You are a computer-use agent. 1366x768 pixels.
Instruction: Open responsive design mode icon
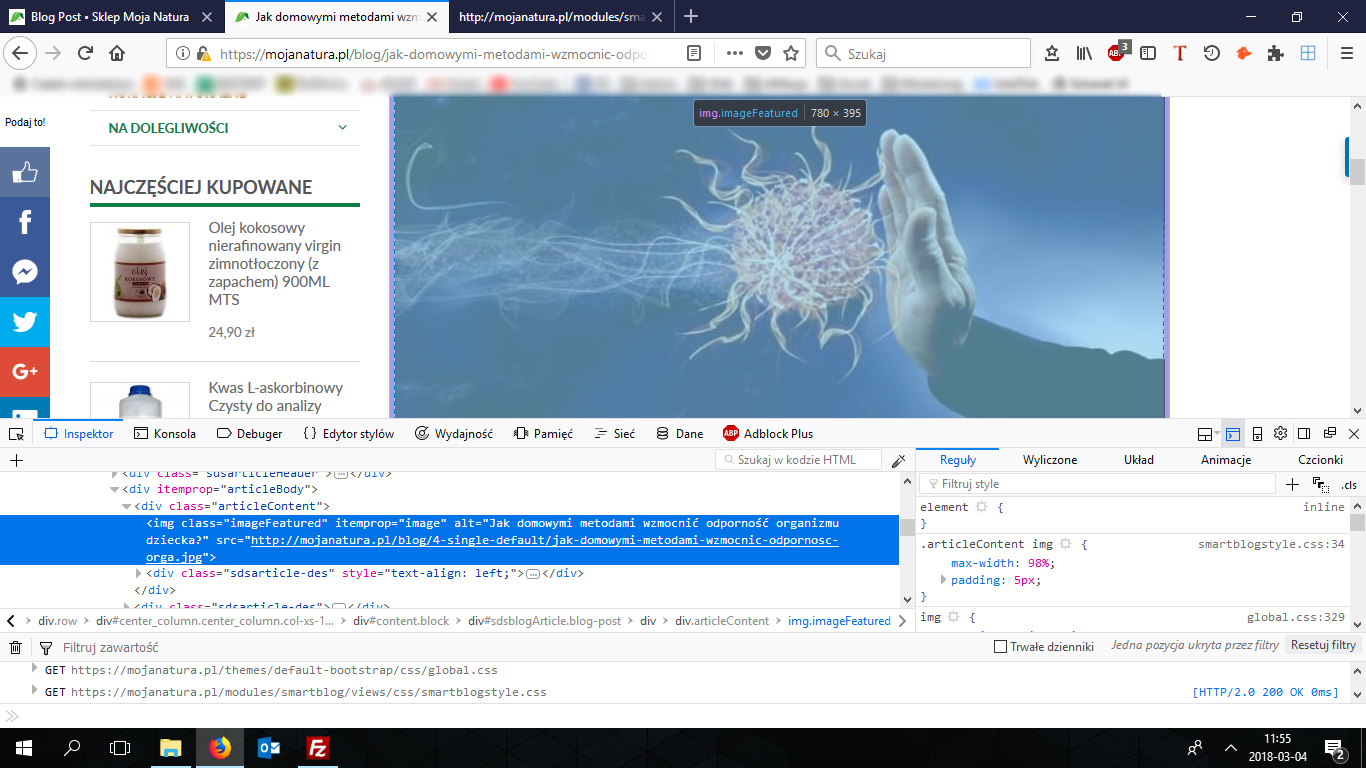[x=1257, y=434]
